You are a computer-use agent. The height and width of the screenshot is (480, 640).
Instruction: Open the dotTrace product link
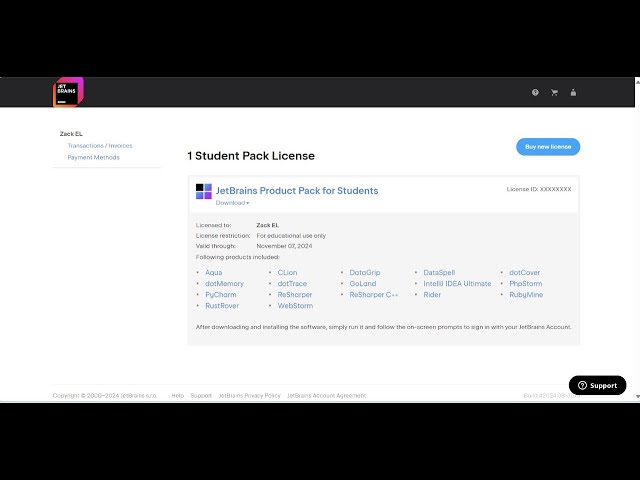292,284
